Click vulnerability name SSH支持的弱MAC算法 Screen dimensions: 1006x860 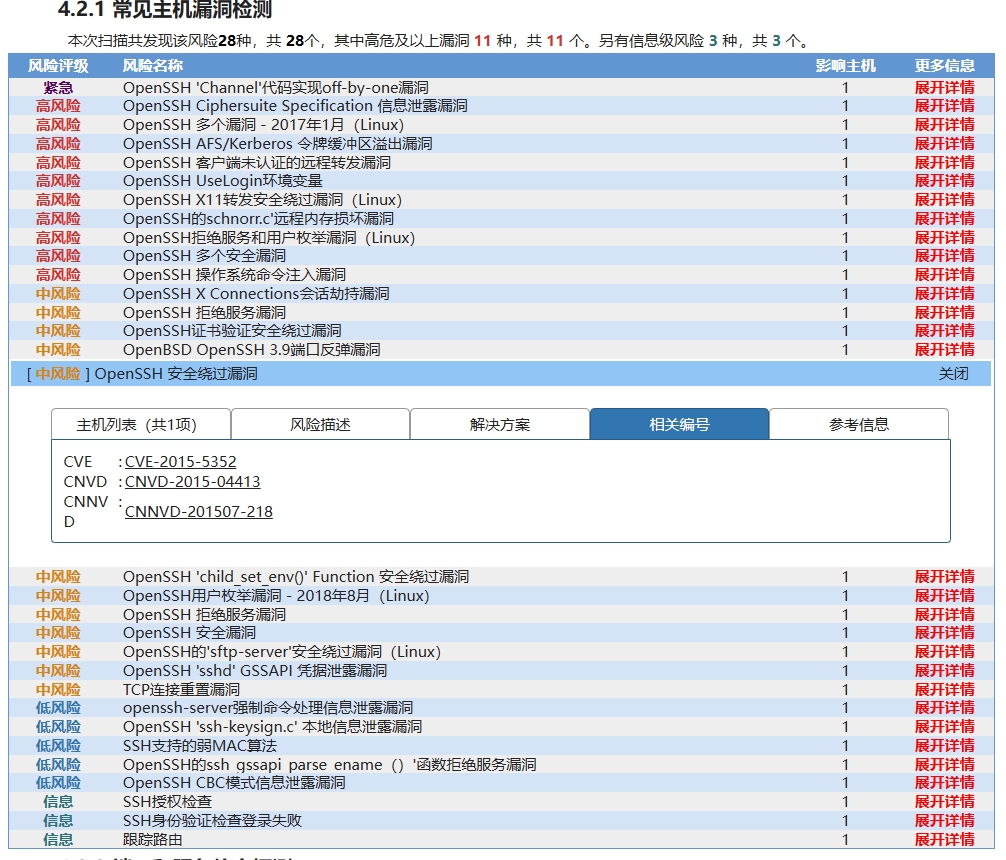200,746
